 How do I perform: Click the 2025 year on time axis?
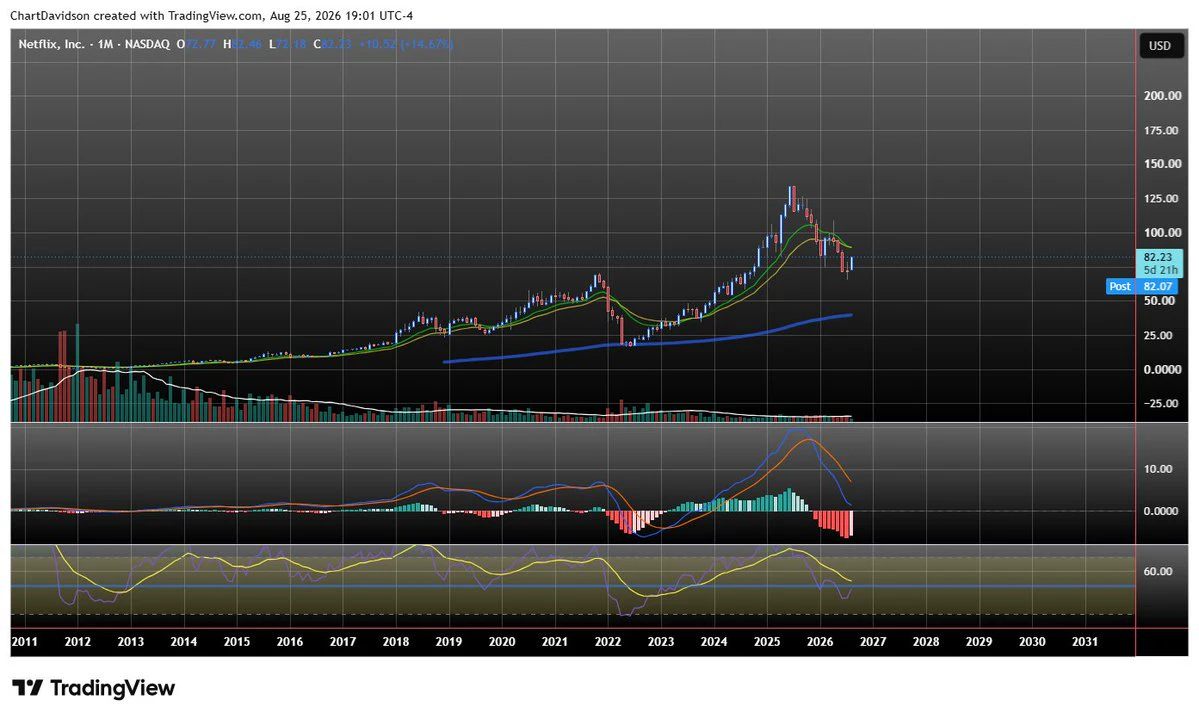[x=767, y=642]
